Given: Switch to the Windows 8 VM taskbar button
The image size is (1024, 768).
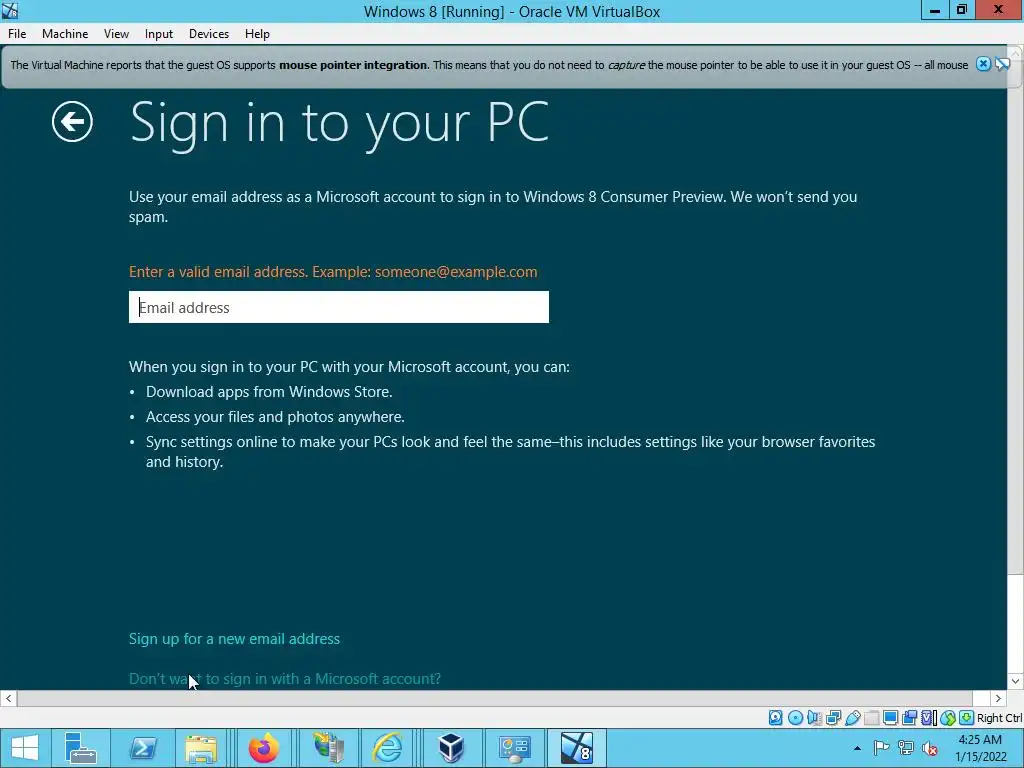Looking at the screenshot, I should pos(577,748).
